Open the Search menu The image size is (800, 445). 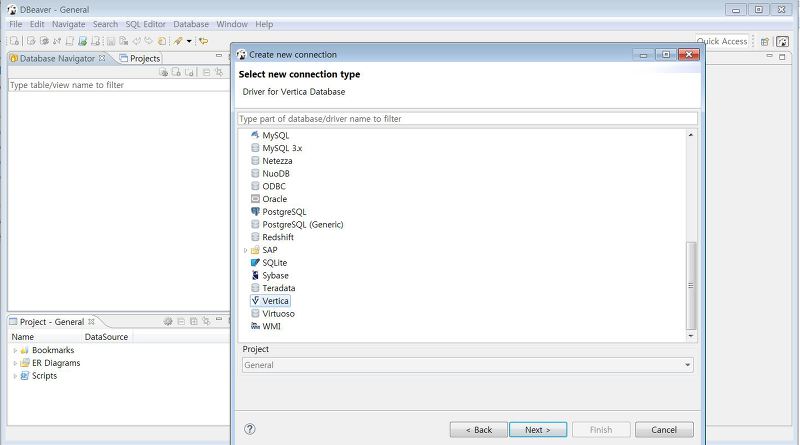tap(105, 24)
